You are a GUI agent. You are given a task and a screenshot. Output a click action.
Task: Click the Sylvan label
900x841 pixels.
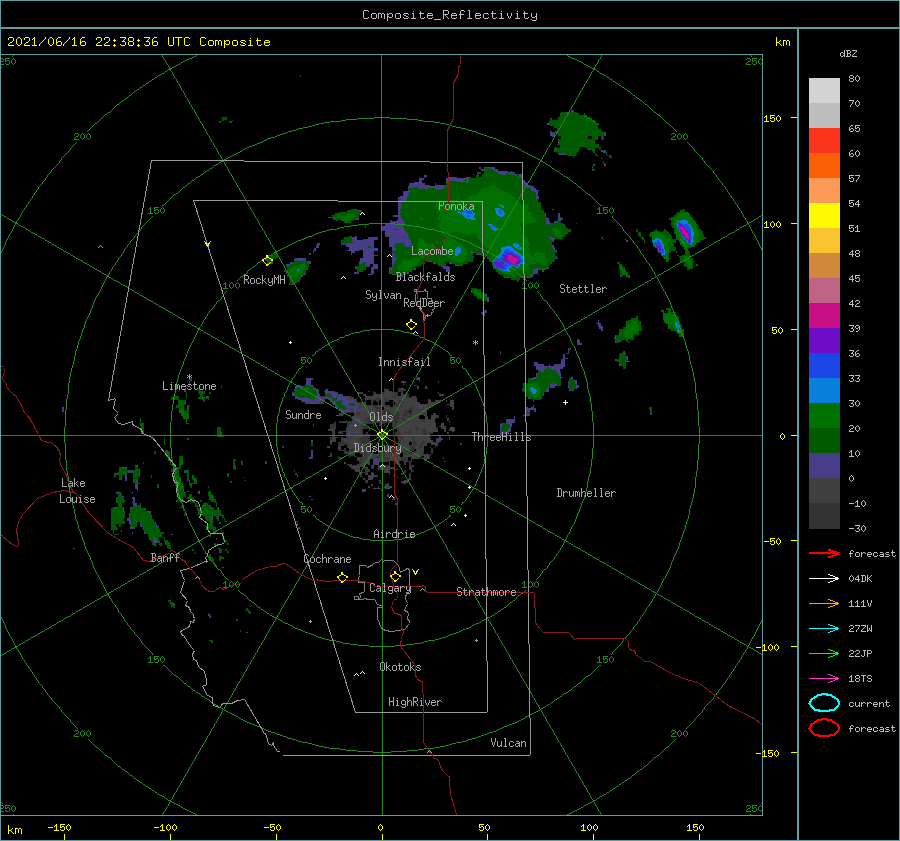[x=383, y=295]
